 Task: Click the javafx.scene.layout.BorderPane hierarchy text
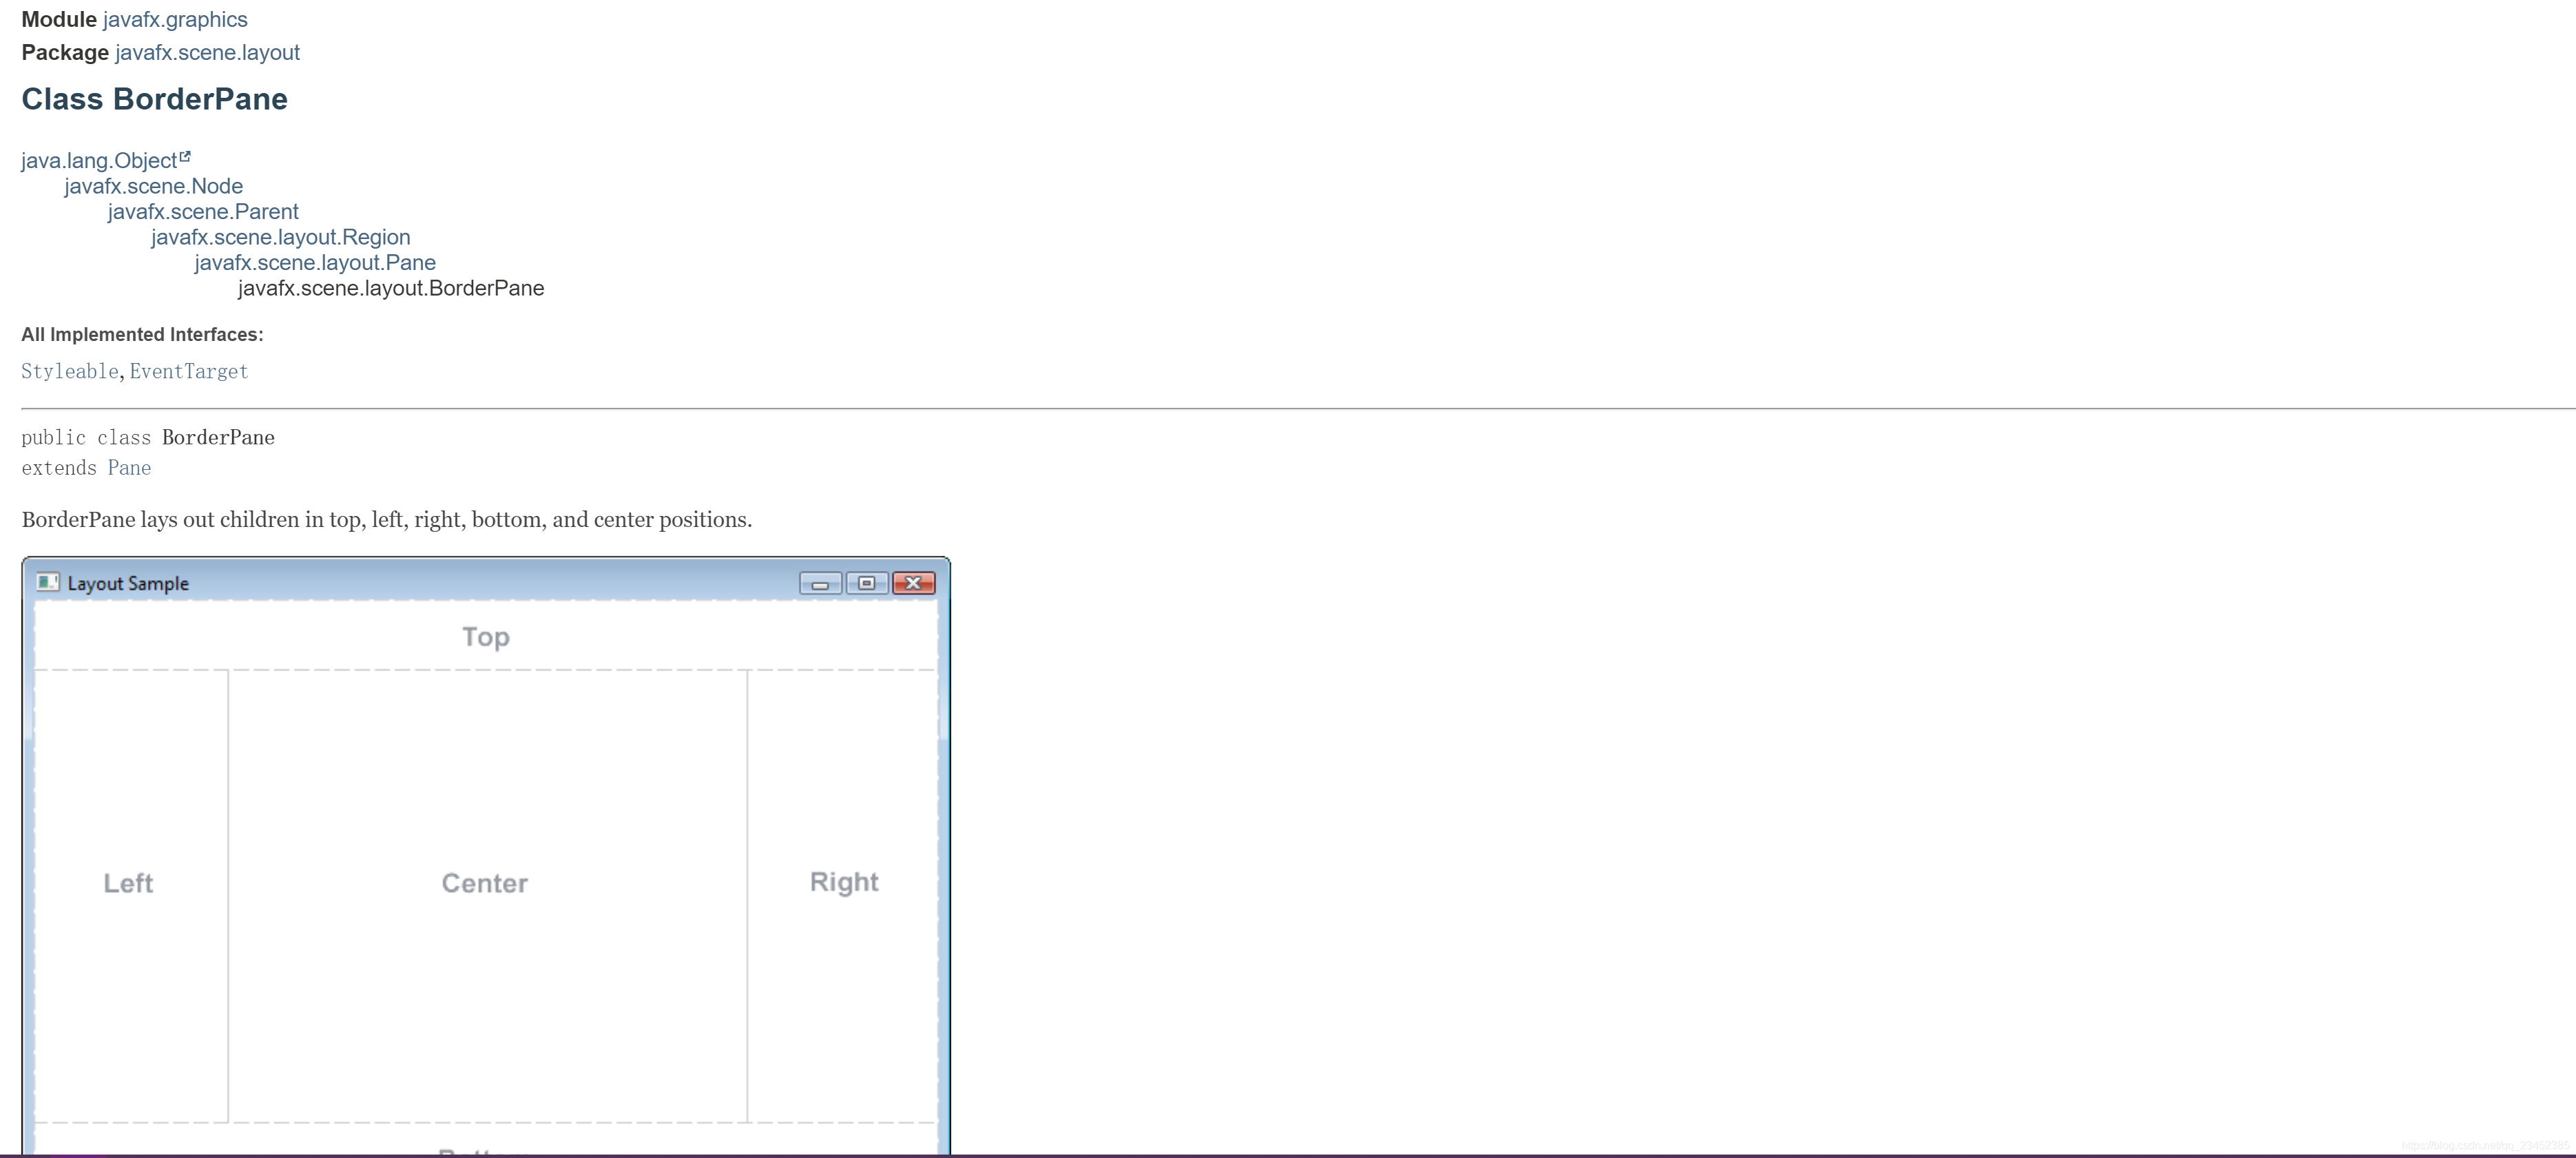[391, 289]
